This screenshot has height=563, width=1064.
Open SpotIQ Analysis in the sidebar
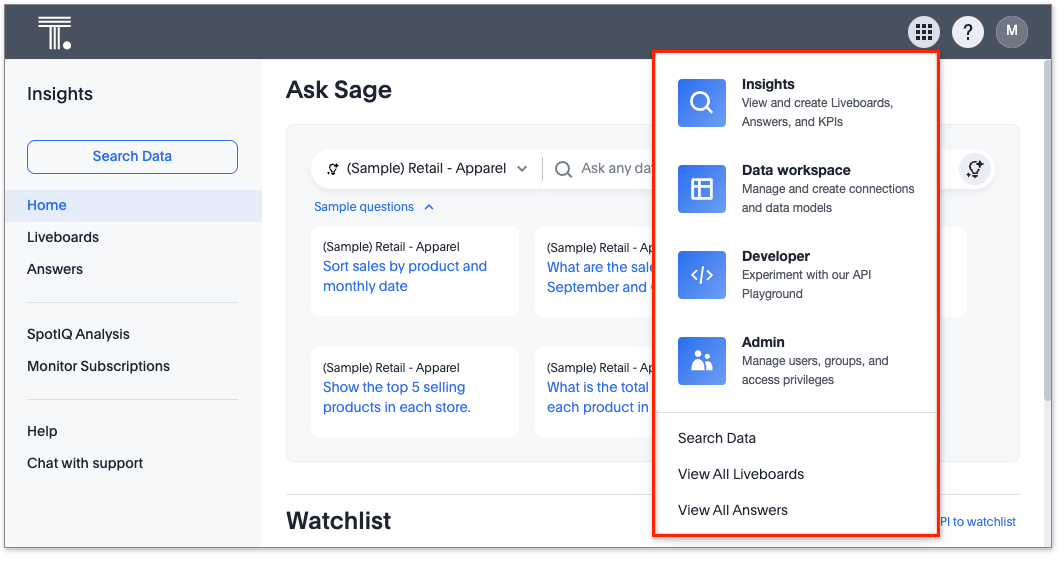pos(78,334)
